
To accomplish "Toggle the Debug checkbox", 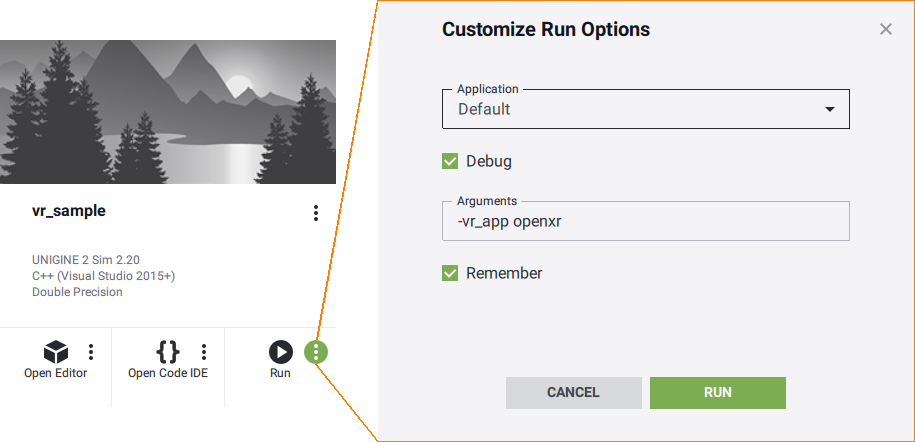I will (450, 161).
